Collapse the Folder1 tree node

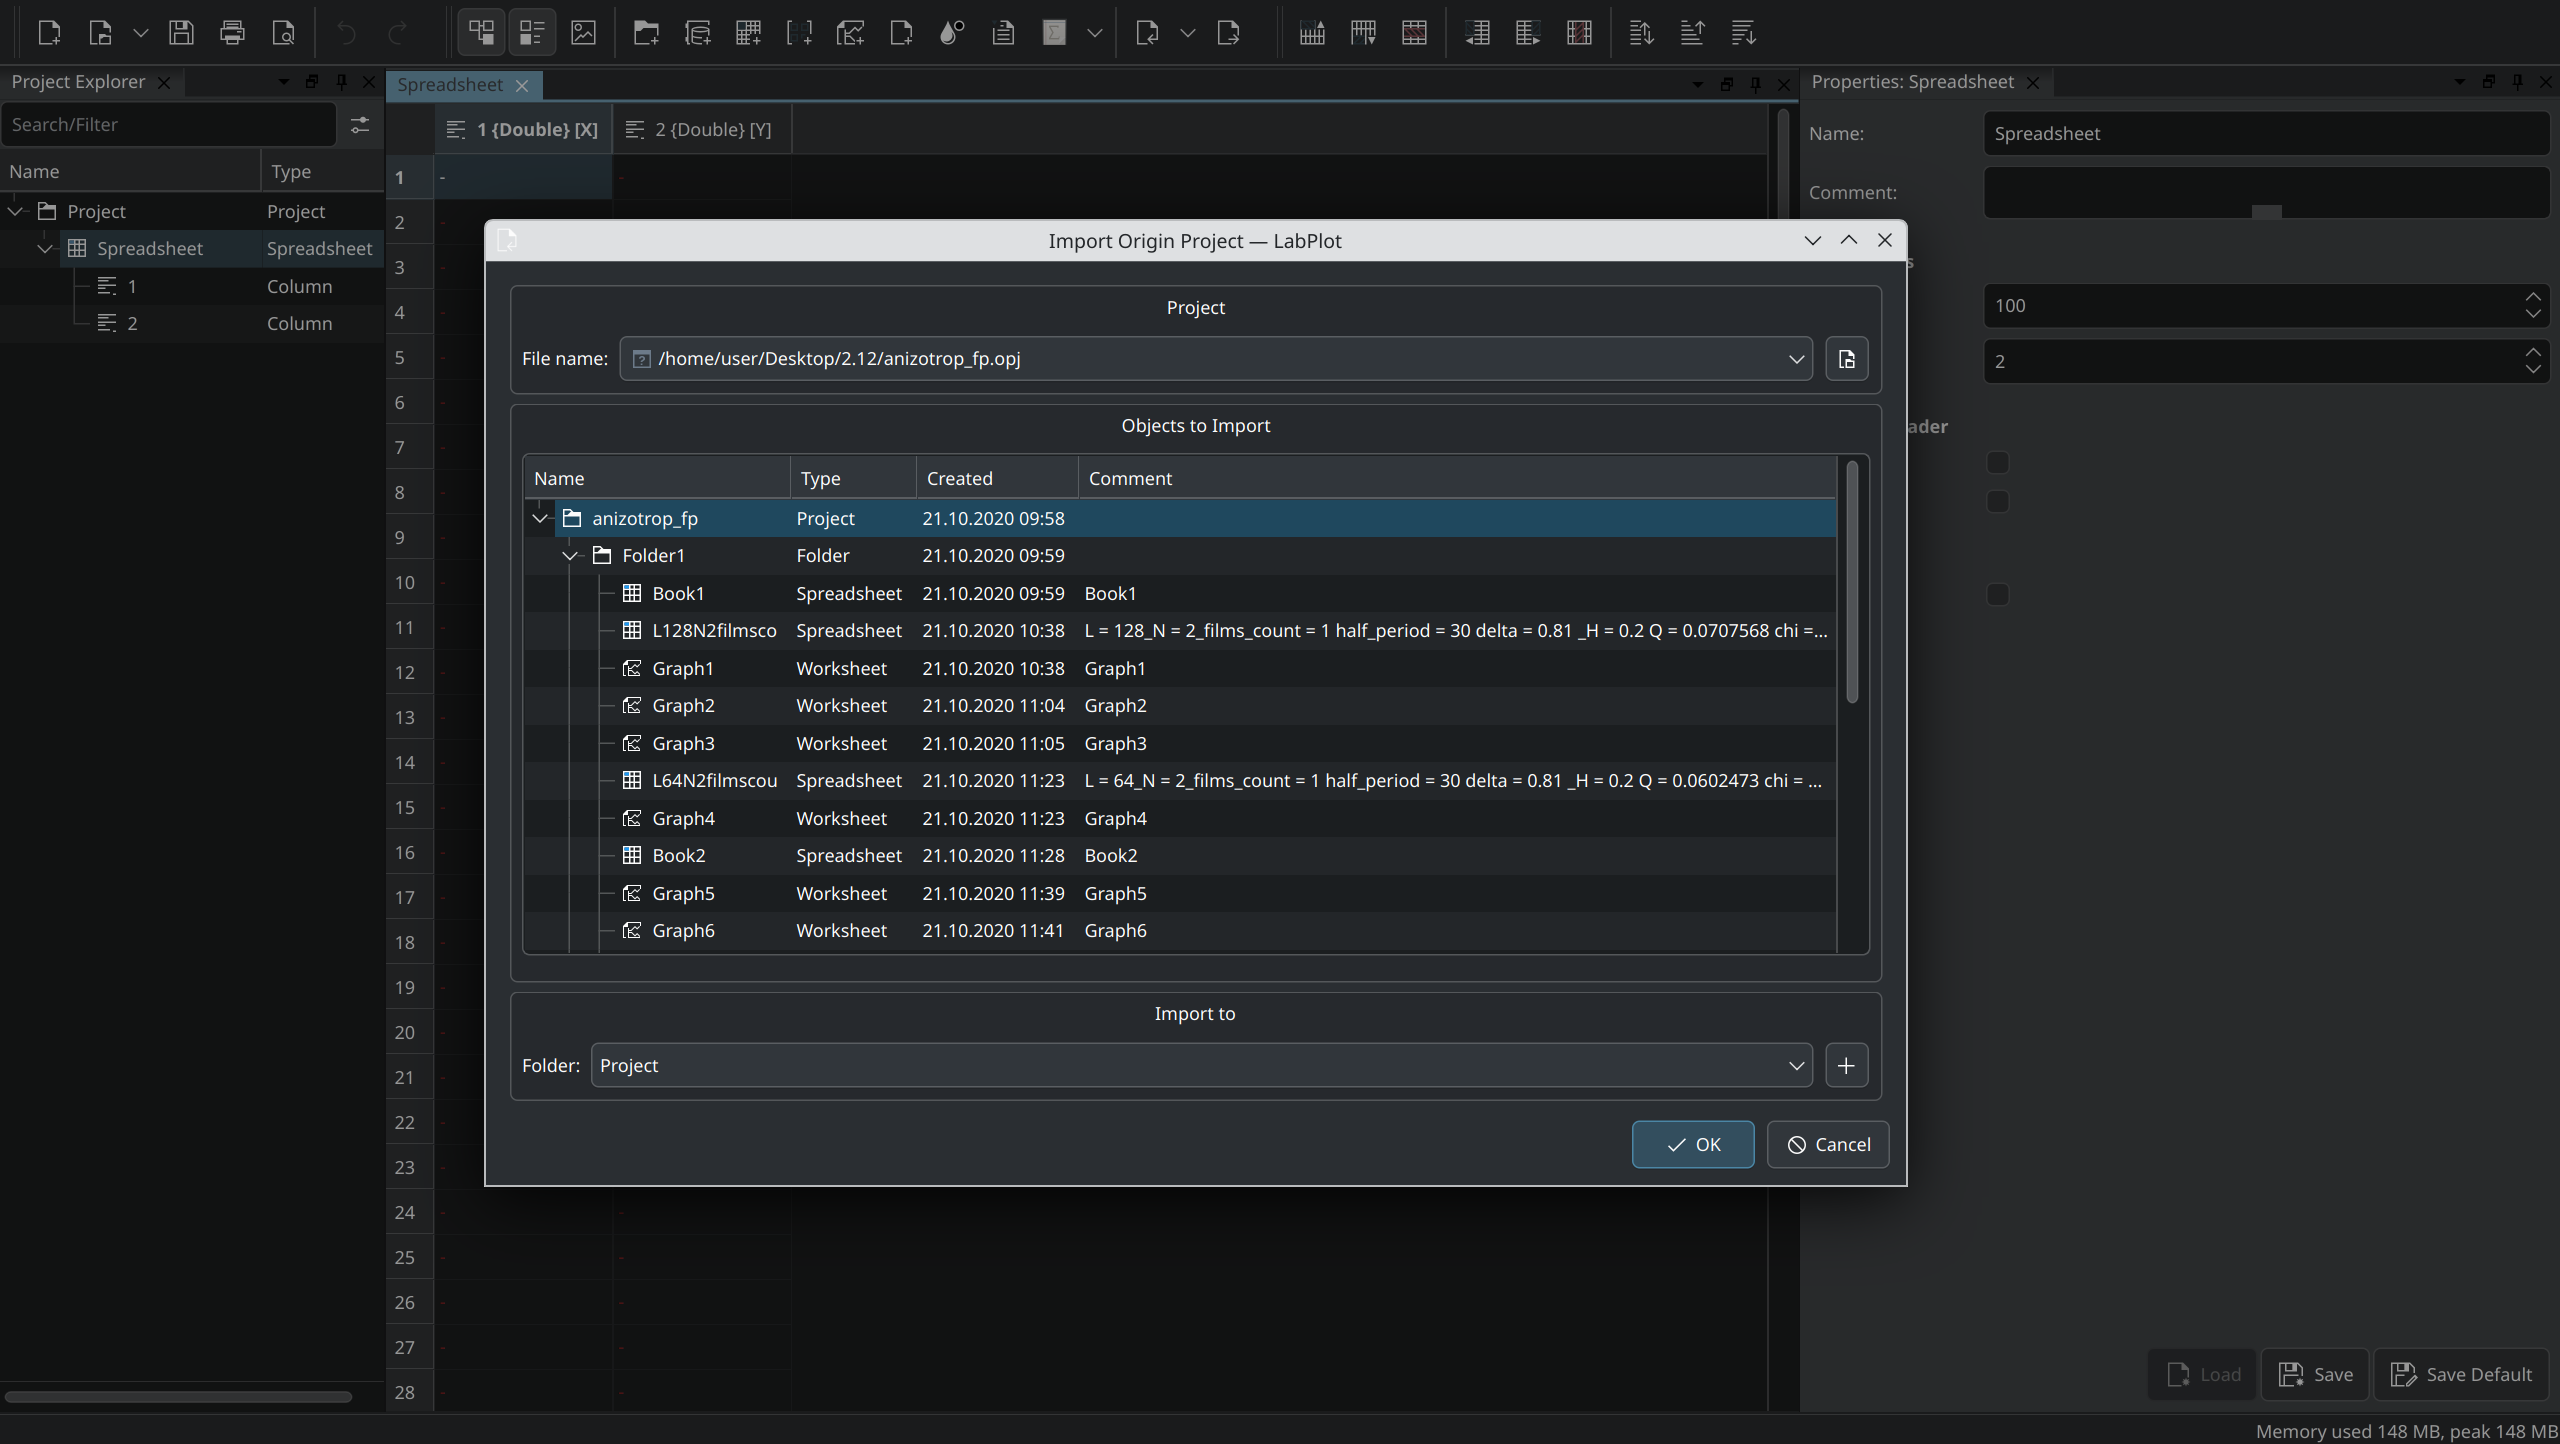[x=570, y=556]
